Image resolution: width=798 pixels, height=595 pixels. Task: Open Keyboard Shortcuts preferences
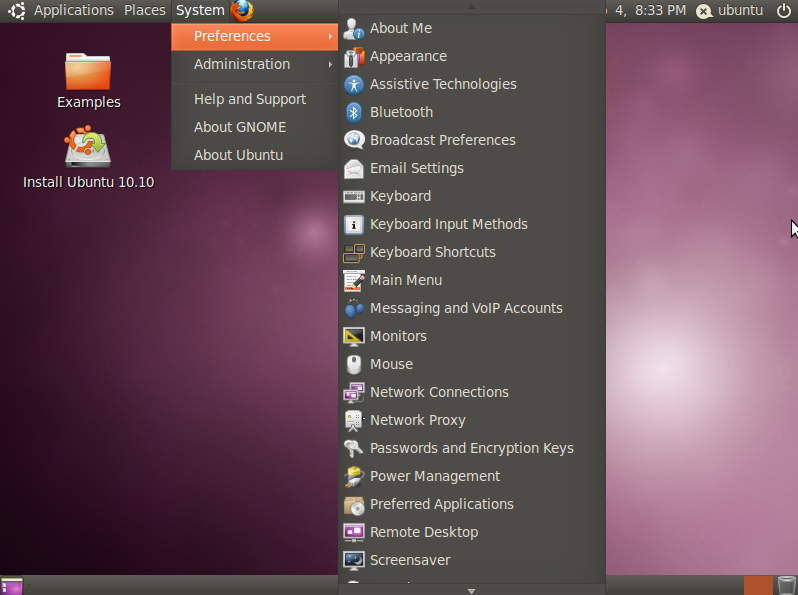[432, 252]
